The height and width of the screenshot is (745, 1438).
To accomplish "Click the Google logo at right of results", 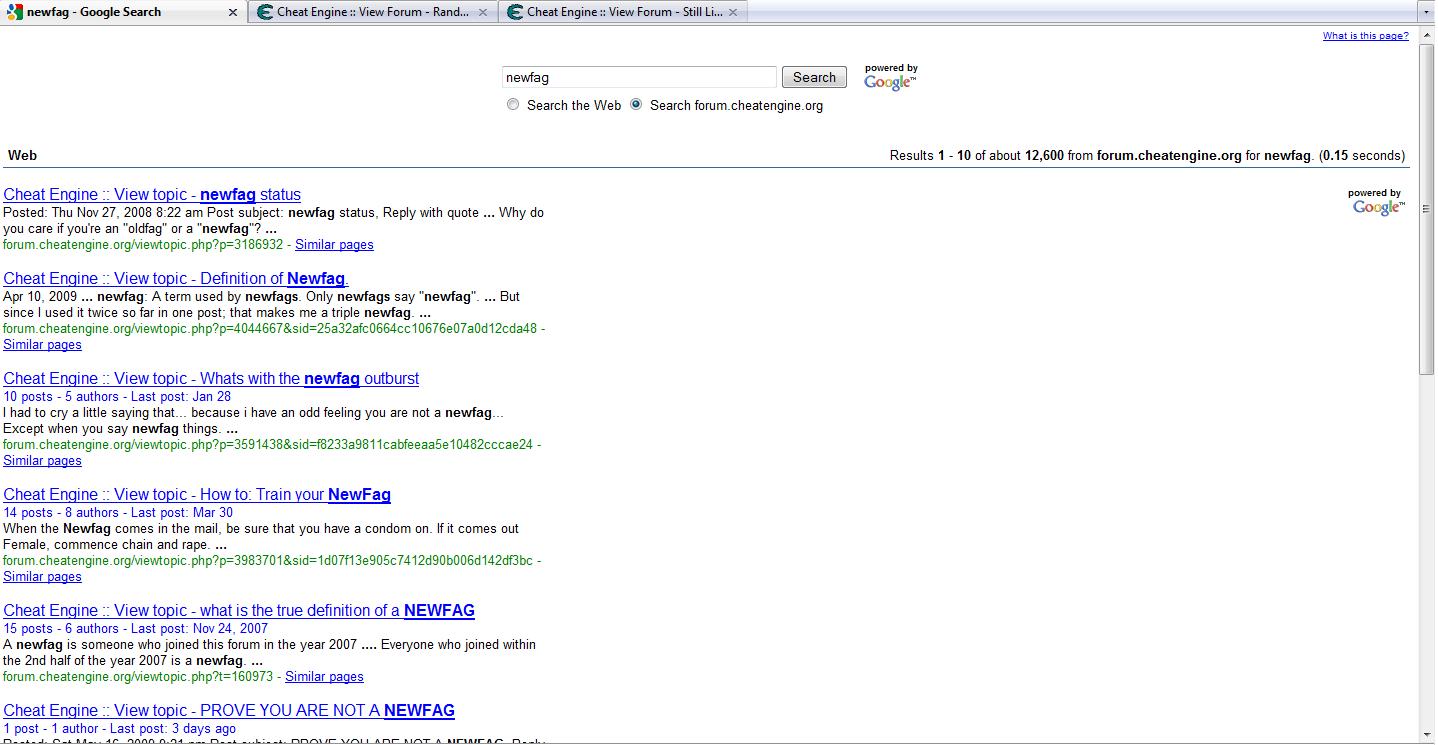I will coord(1377,202).
